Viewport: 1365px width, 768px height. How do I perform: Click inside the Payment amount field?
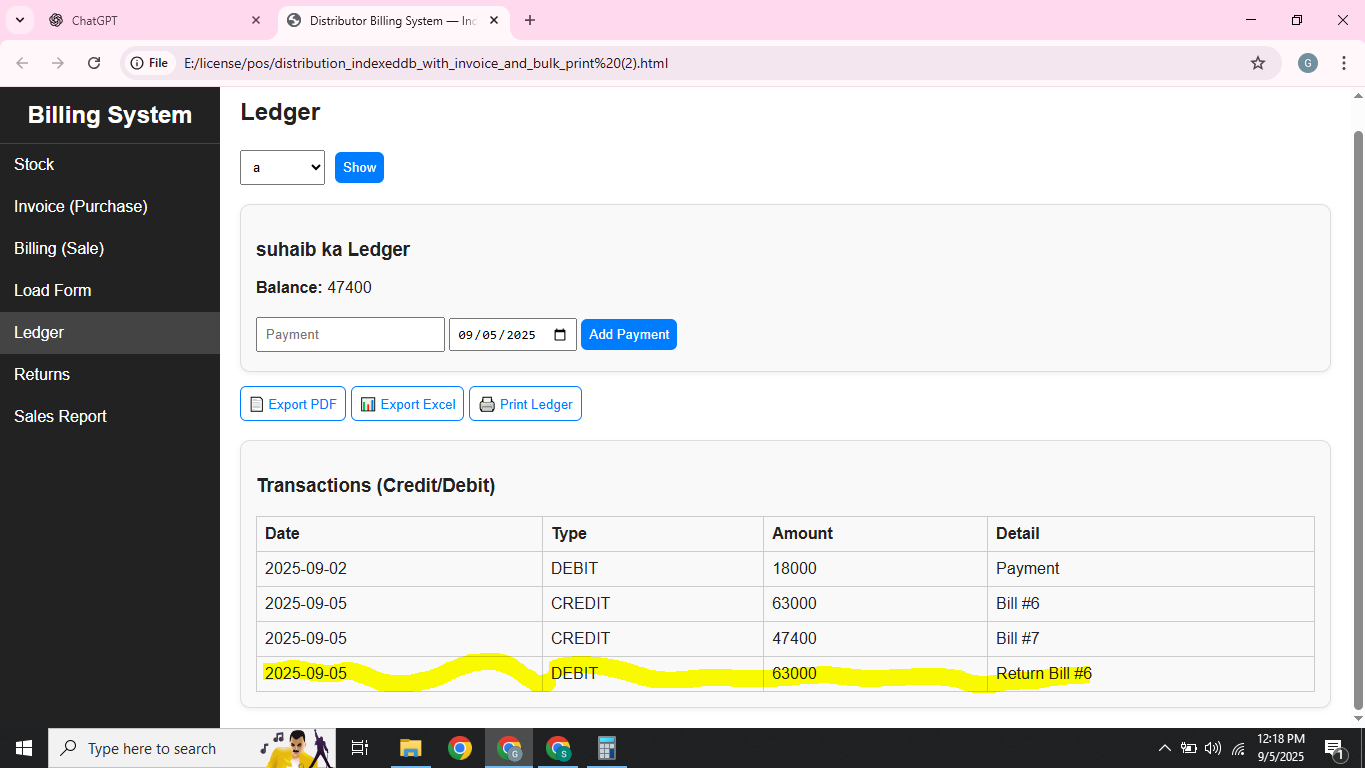click(349, 334)
